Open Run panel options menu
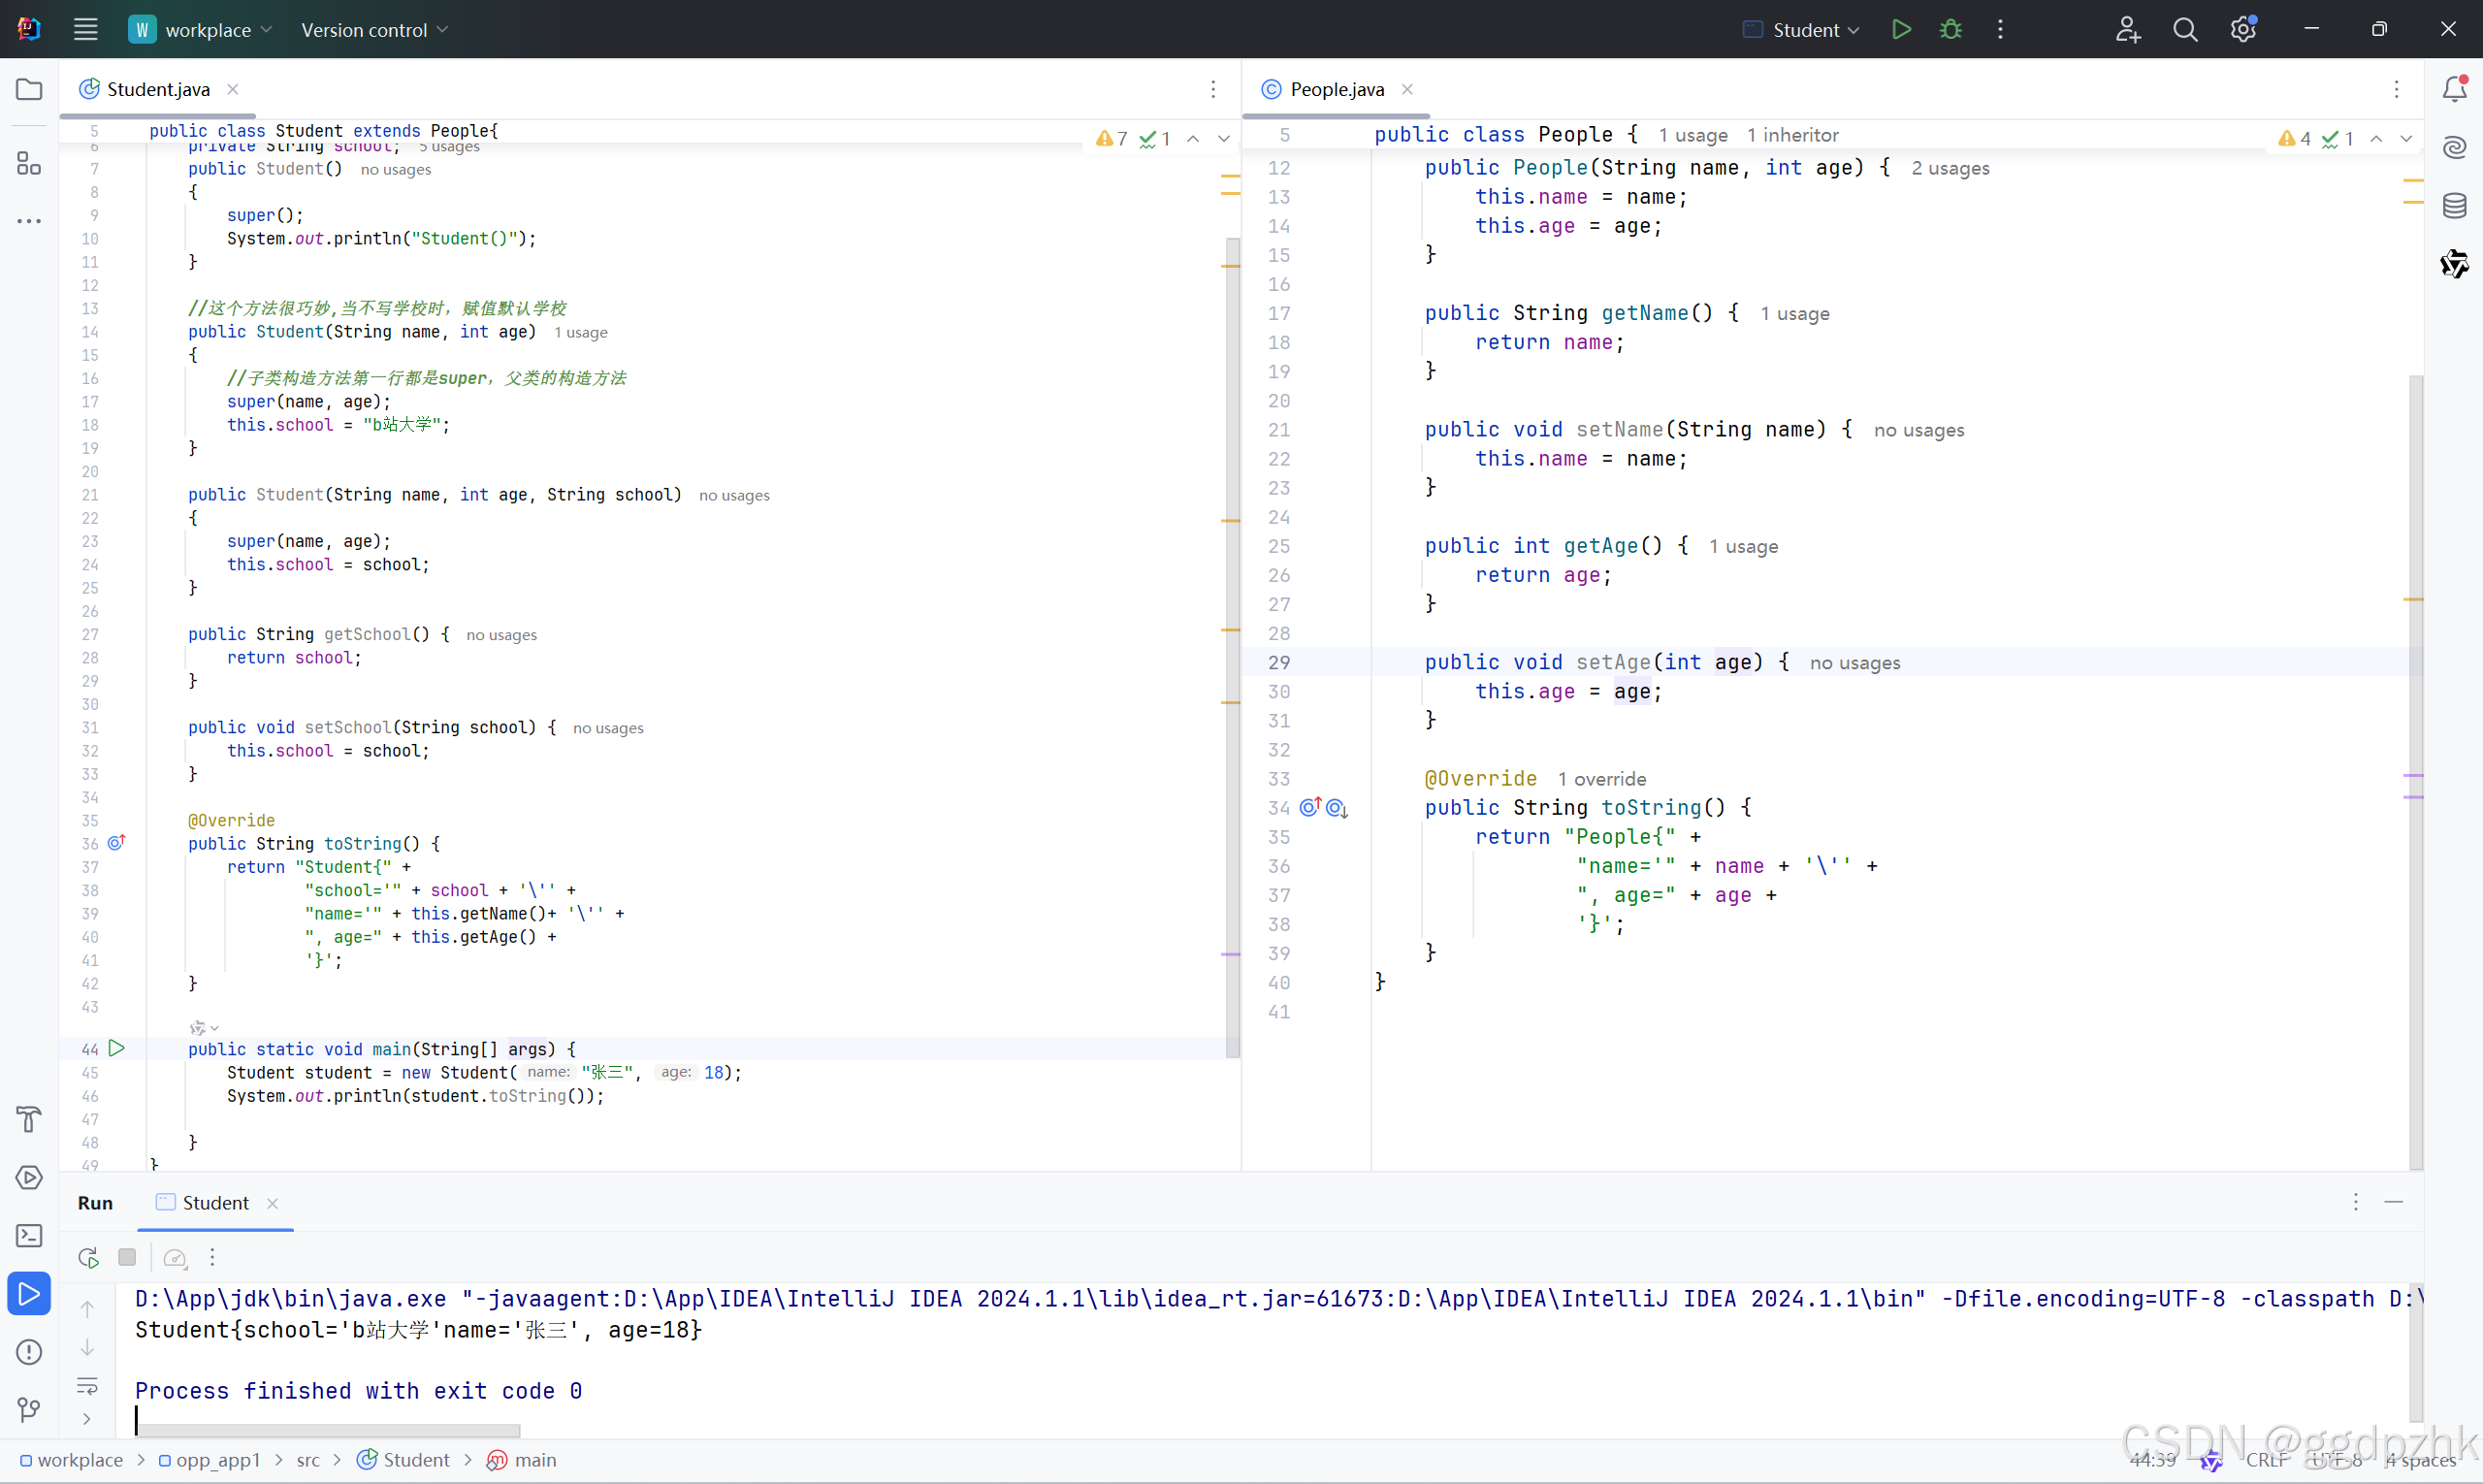 [x=2356, y=1202]
